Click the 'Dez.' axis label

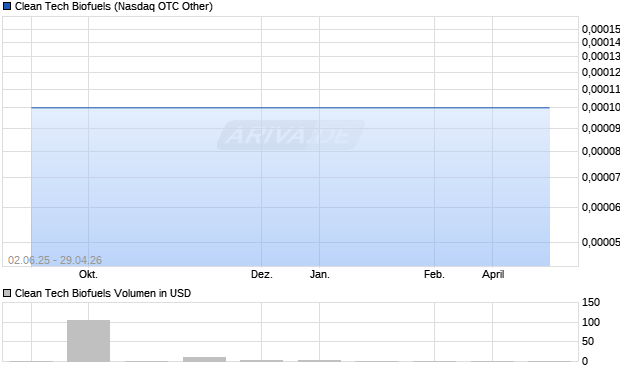262,274
